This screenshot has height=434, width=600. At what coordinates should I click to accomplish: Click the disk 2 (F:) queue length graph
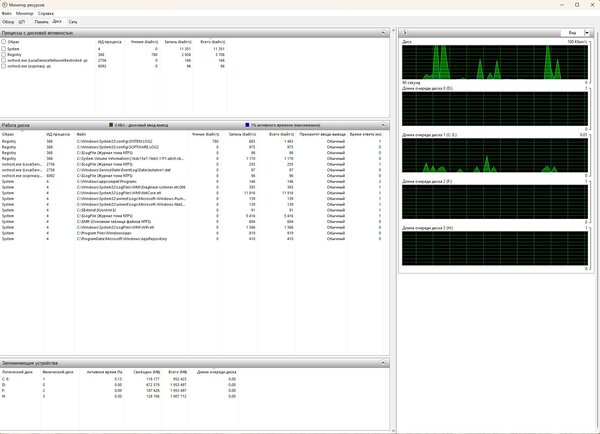[x=495, y=202]
